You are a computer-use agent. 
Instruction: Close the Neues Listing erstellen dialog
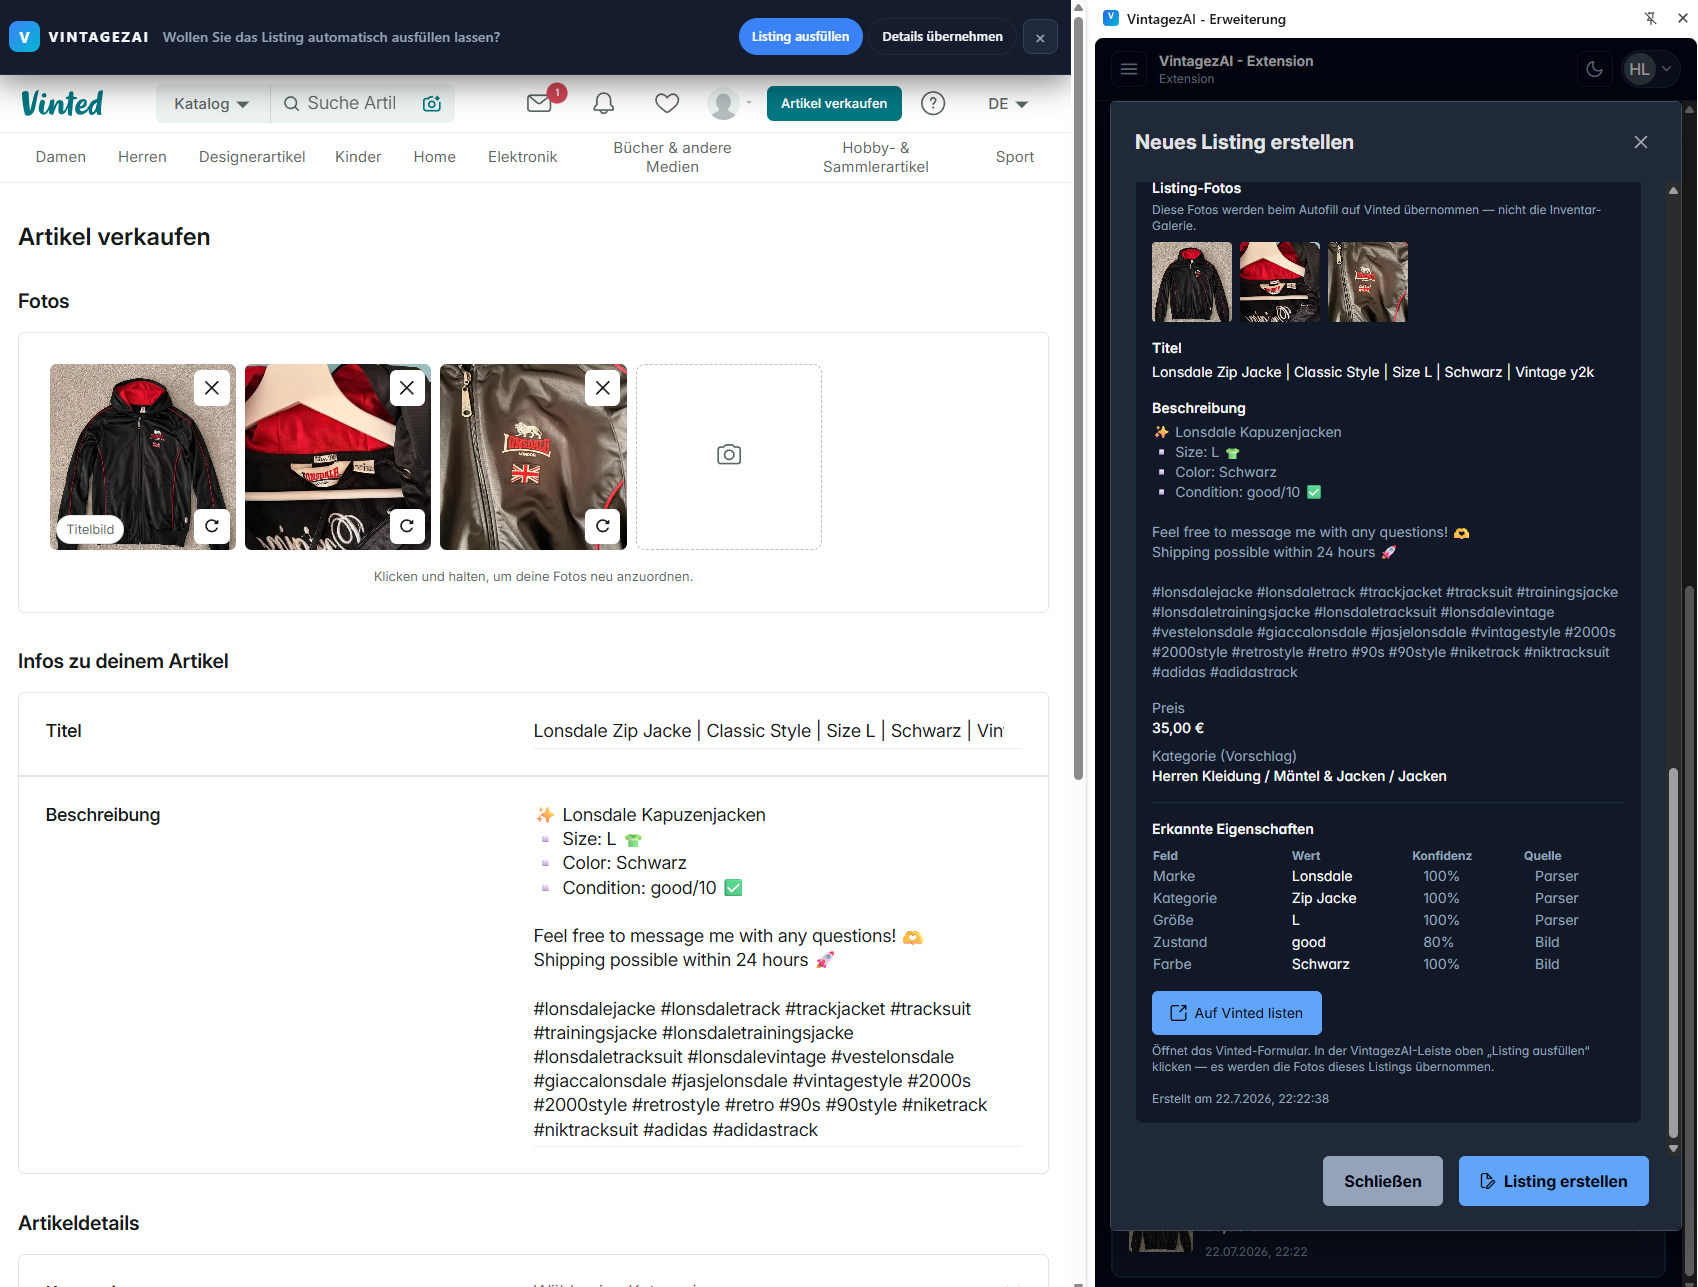(1641, 142)
